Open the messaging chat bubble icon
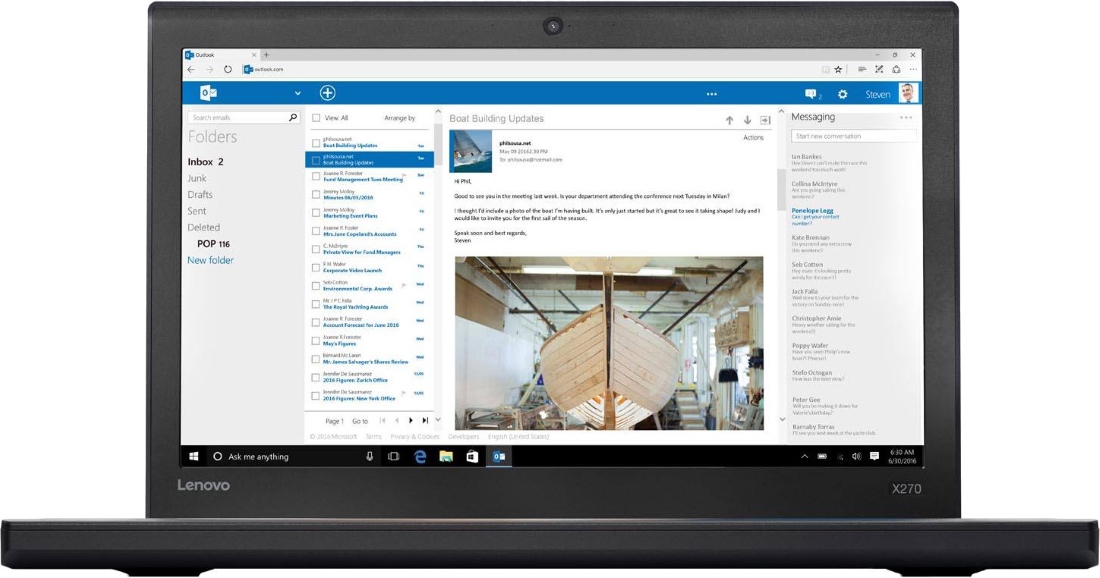This screenshot has height=578, width=1100. (811, 94)
